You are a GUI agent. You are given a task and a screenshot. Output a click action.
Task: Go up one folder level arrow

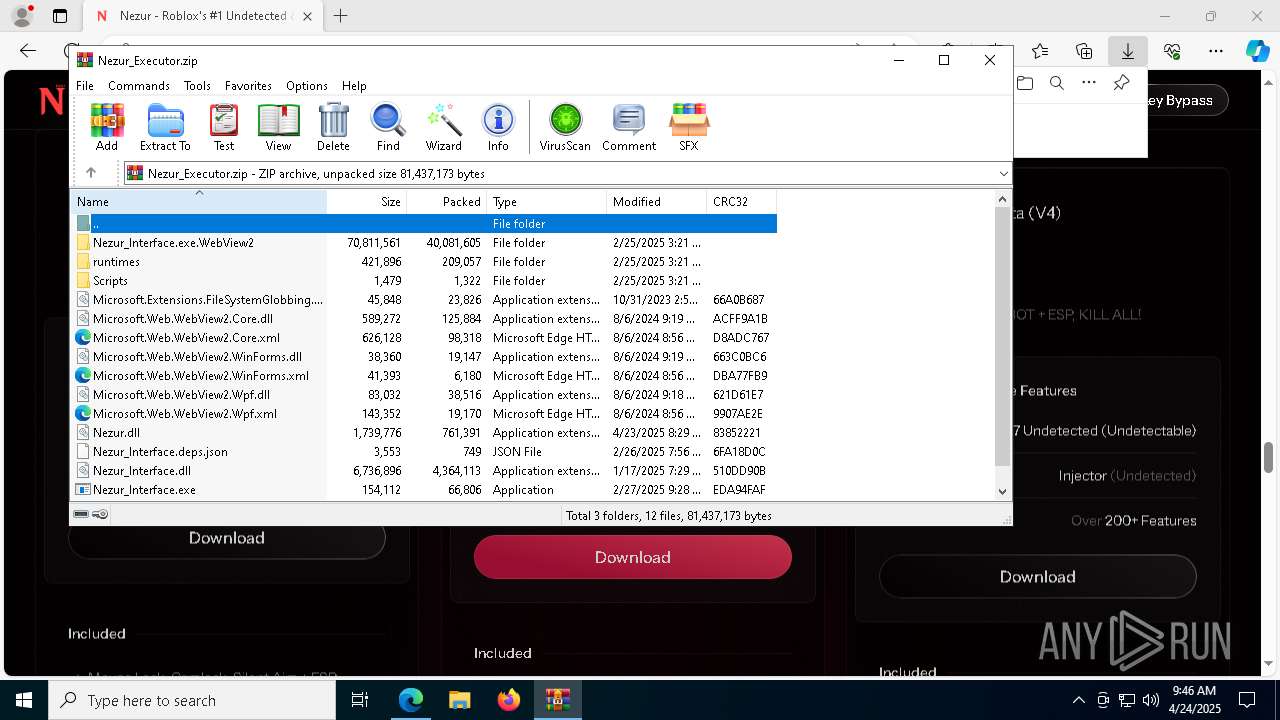91,173
